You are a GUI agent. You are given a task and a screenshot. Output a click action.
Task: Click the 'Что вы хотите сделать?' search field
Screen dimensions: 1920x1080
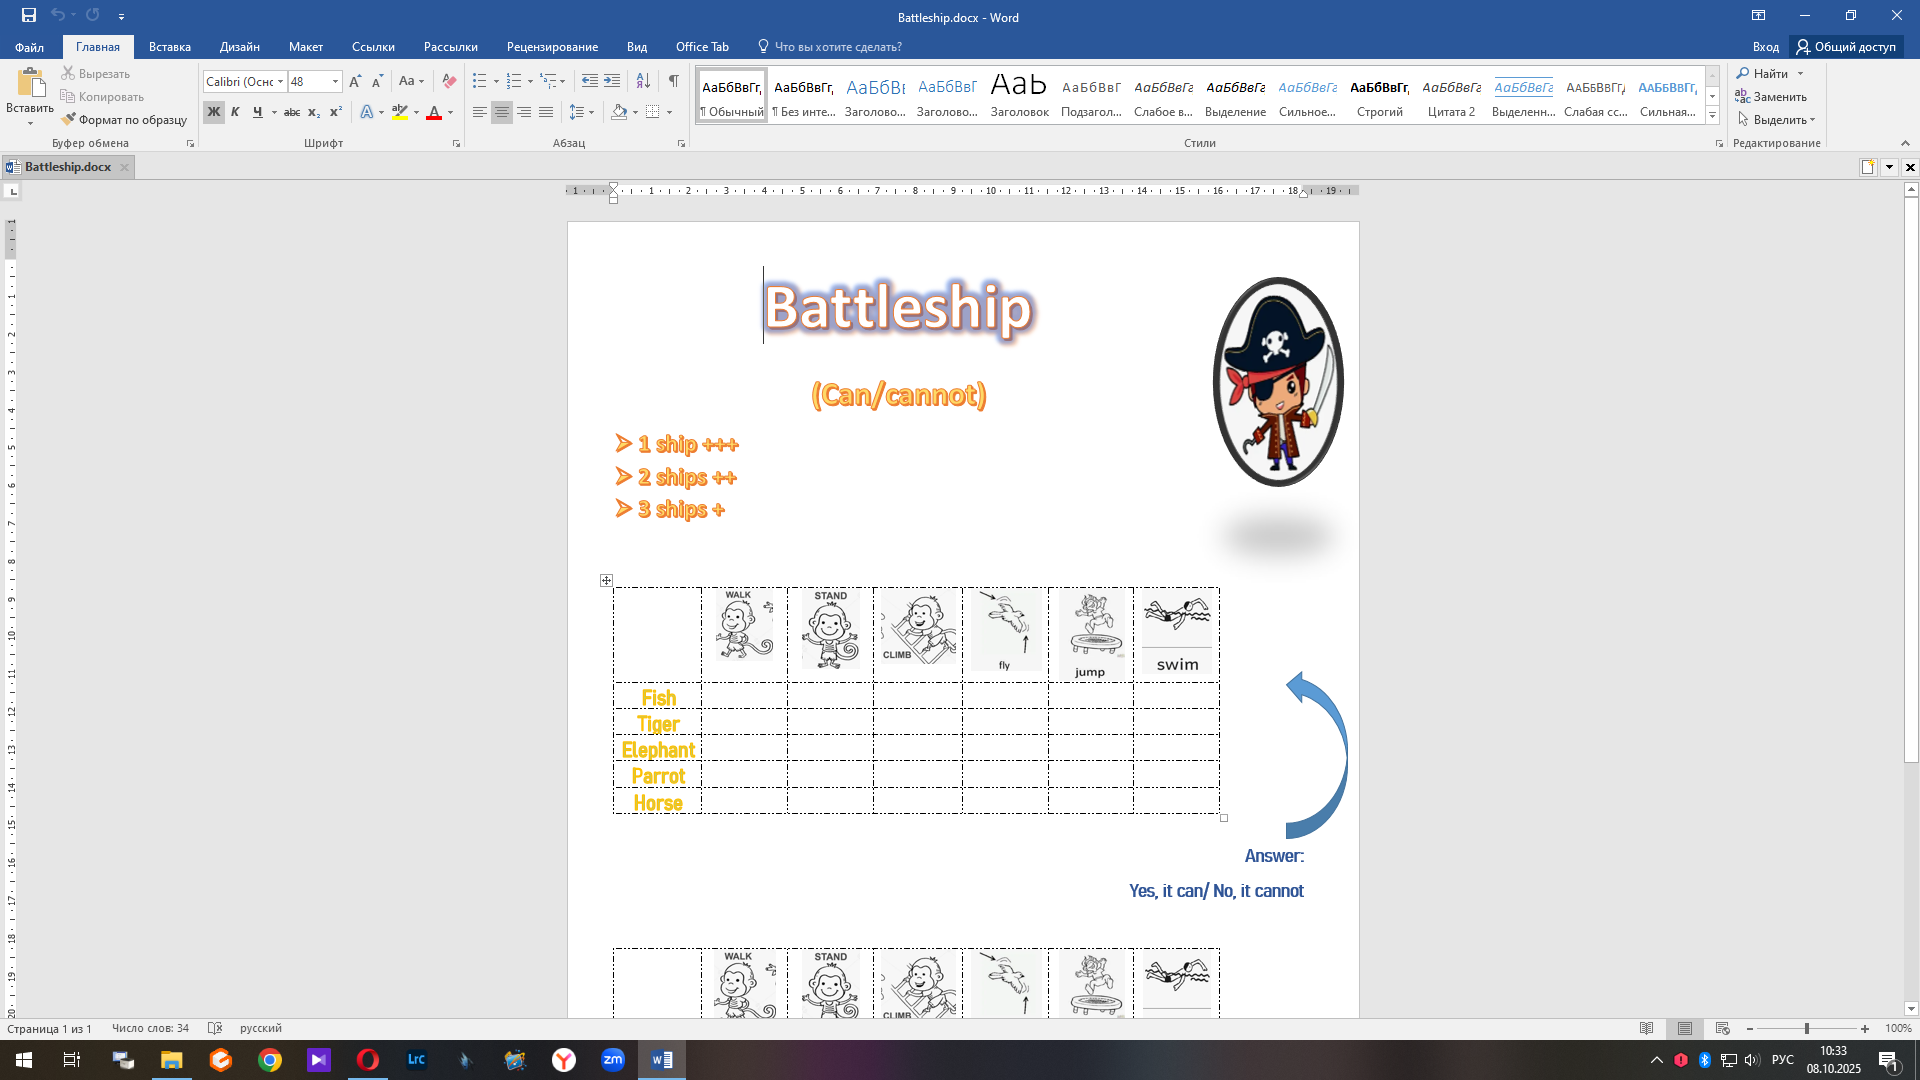(x=838, y=47)
